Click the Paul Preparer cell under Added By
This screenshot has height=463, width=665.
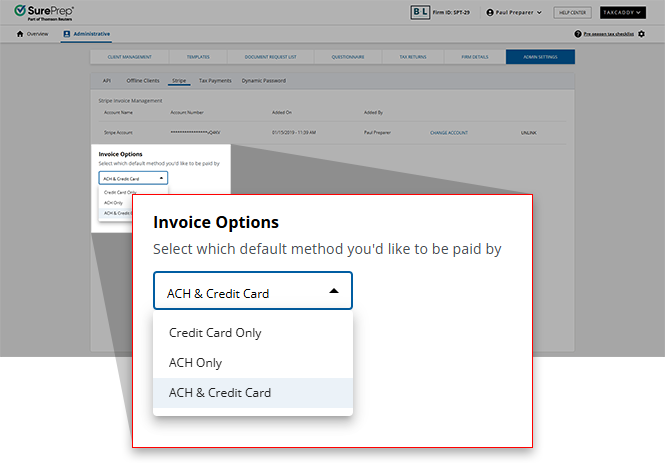377,133
